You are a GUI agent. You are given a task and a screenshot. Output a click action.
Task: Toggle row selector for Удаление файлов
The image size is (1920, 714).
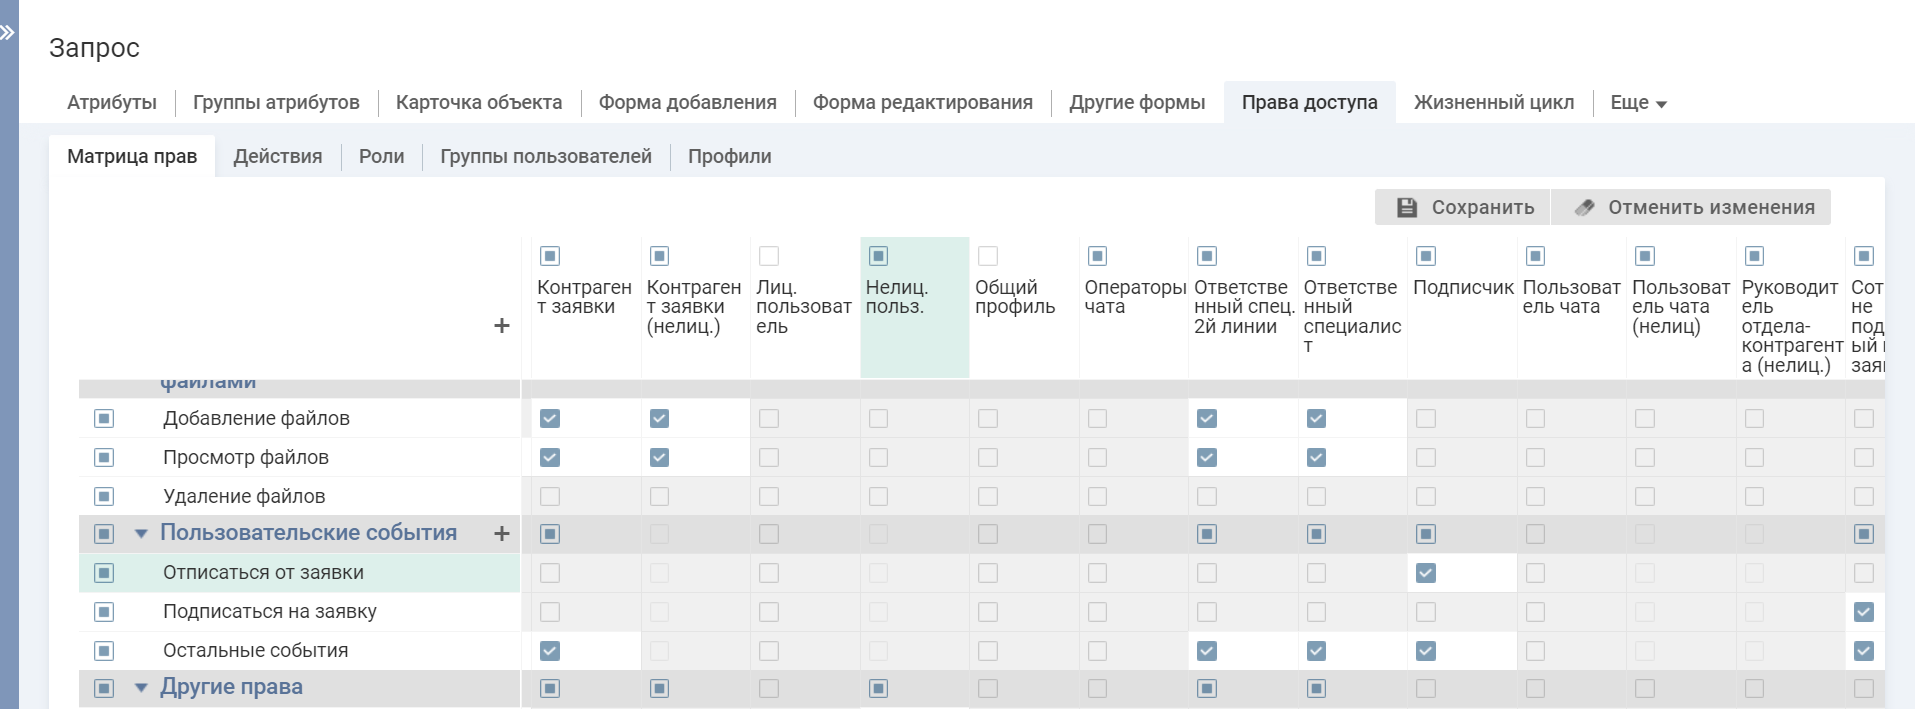pyautogui.click(x=104, y=497)
